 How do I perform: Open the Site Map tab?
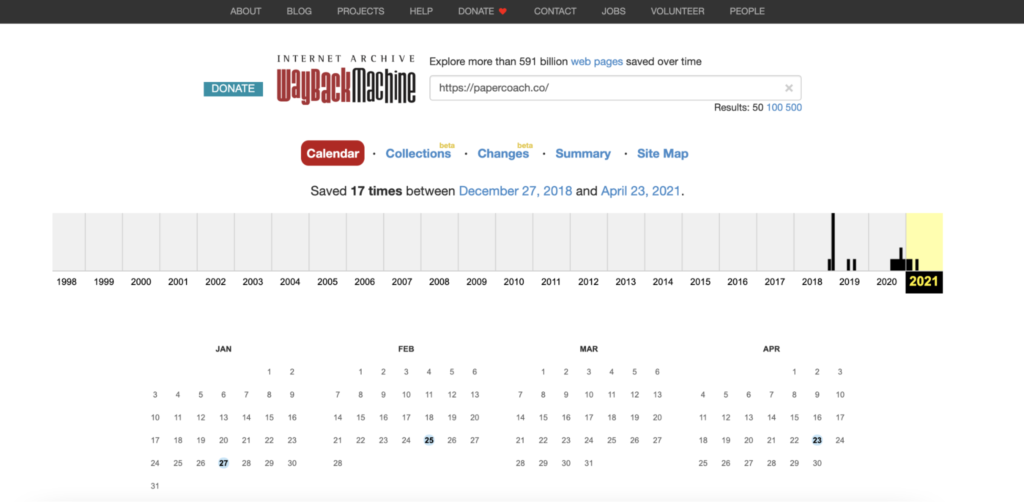click(x=663, y=153)
